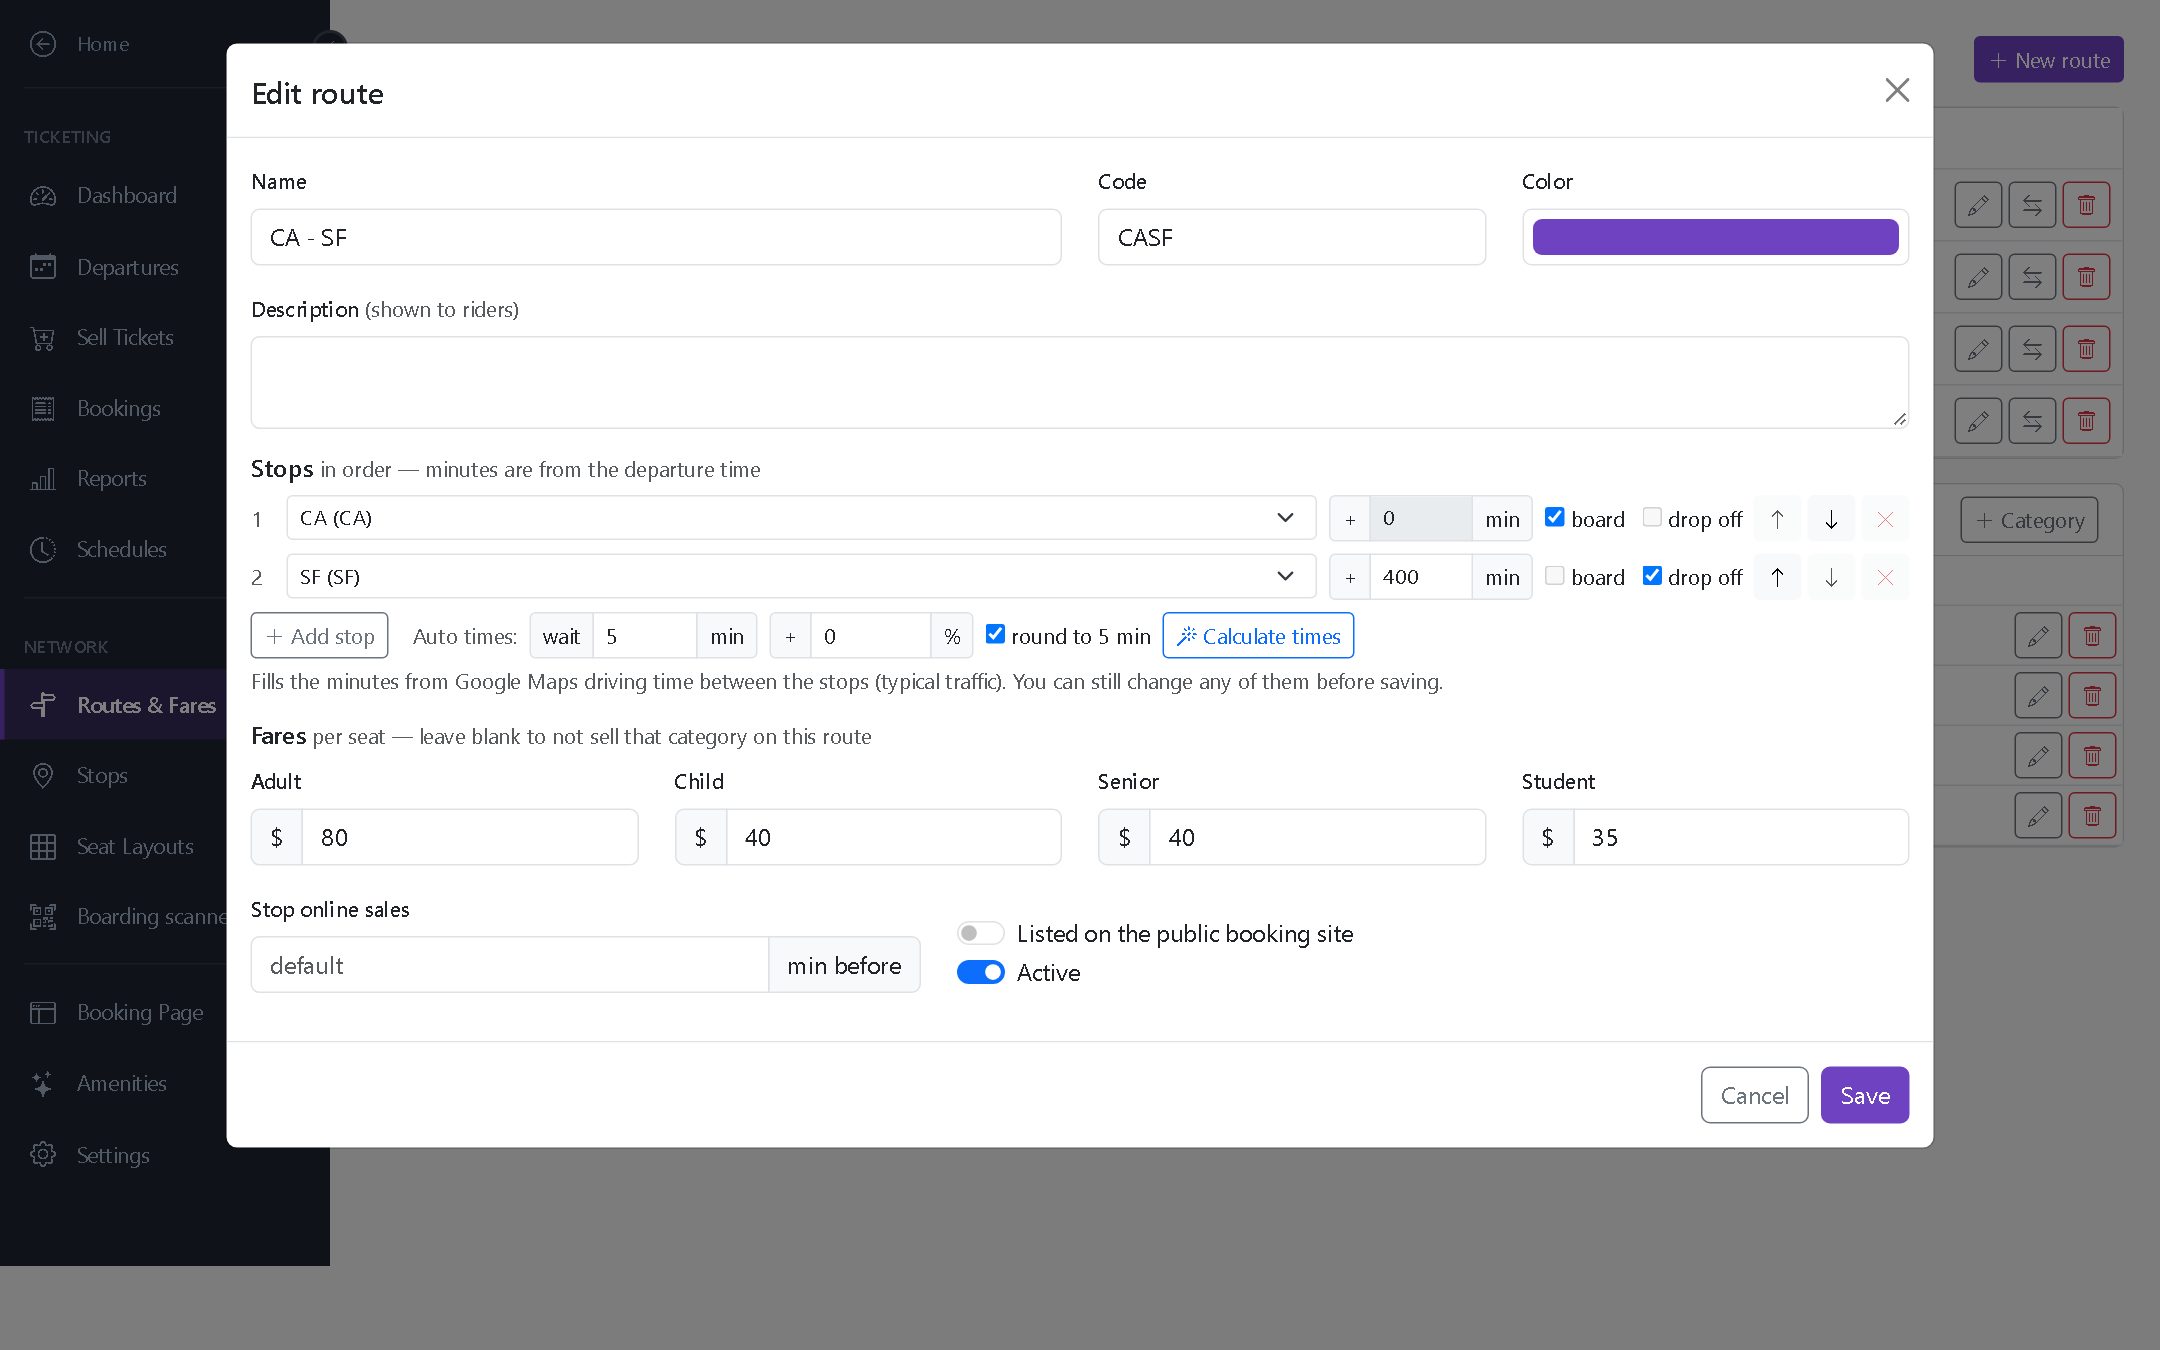Screen dimensions: 2160x1350
Task: Click the Amenities sparkle icon
Action: 43,1084
